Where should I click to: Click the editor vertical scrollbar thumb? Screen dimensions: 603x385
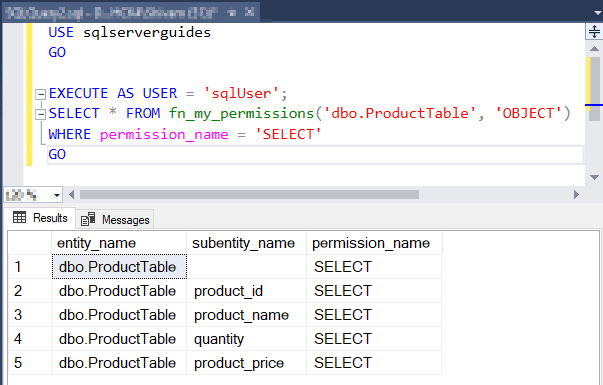point(595,88)
